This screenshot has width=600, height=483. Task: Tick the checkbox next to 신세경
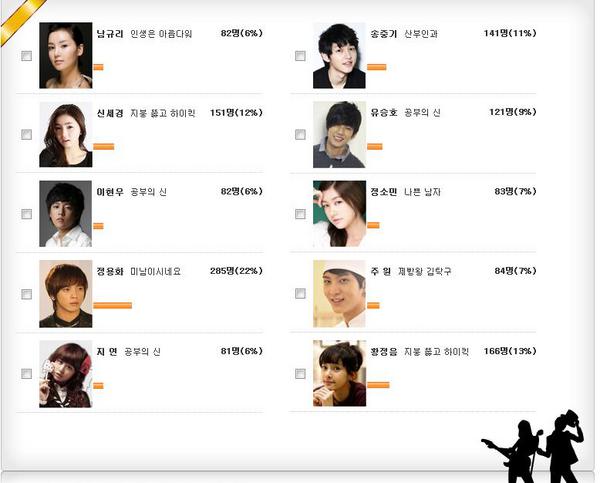point(26,135)
